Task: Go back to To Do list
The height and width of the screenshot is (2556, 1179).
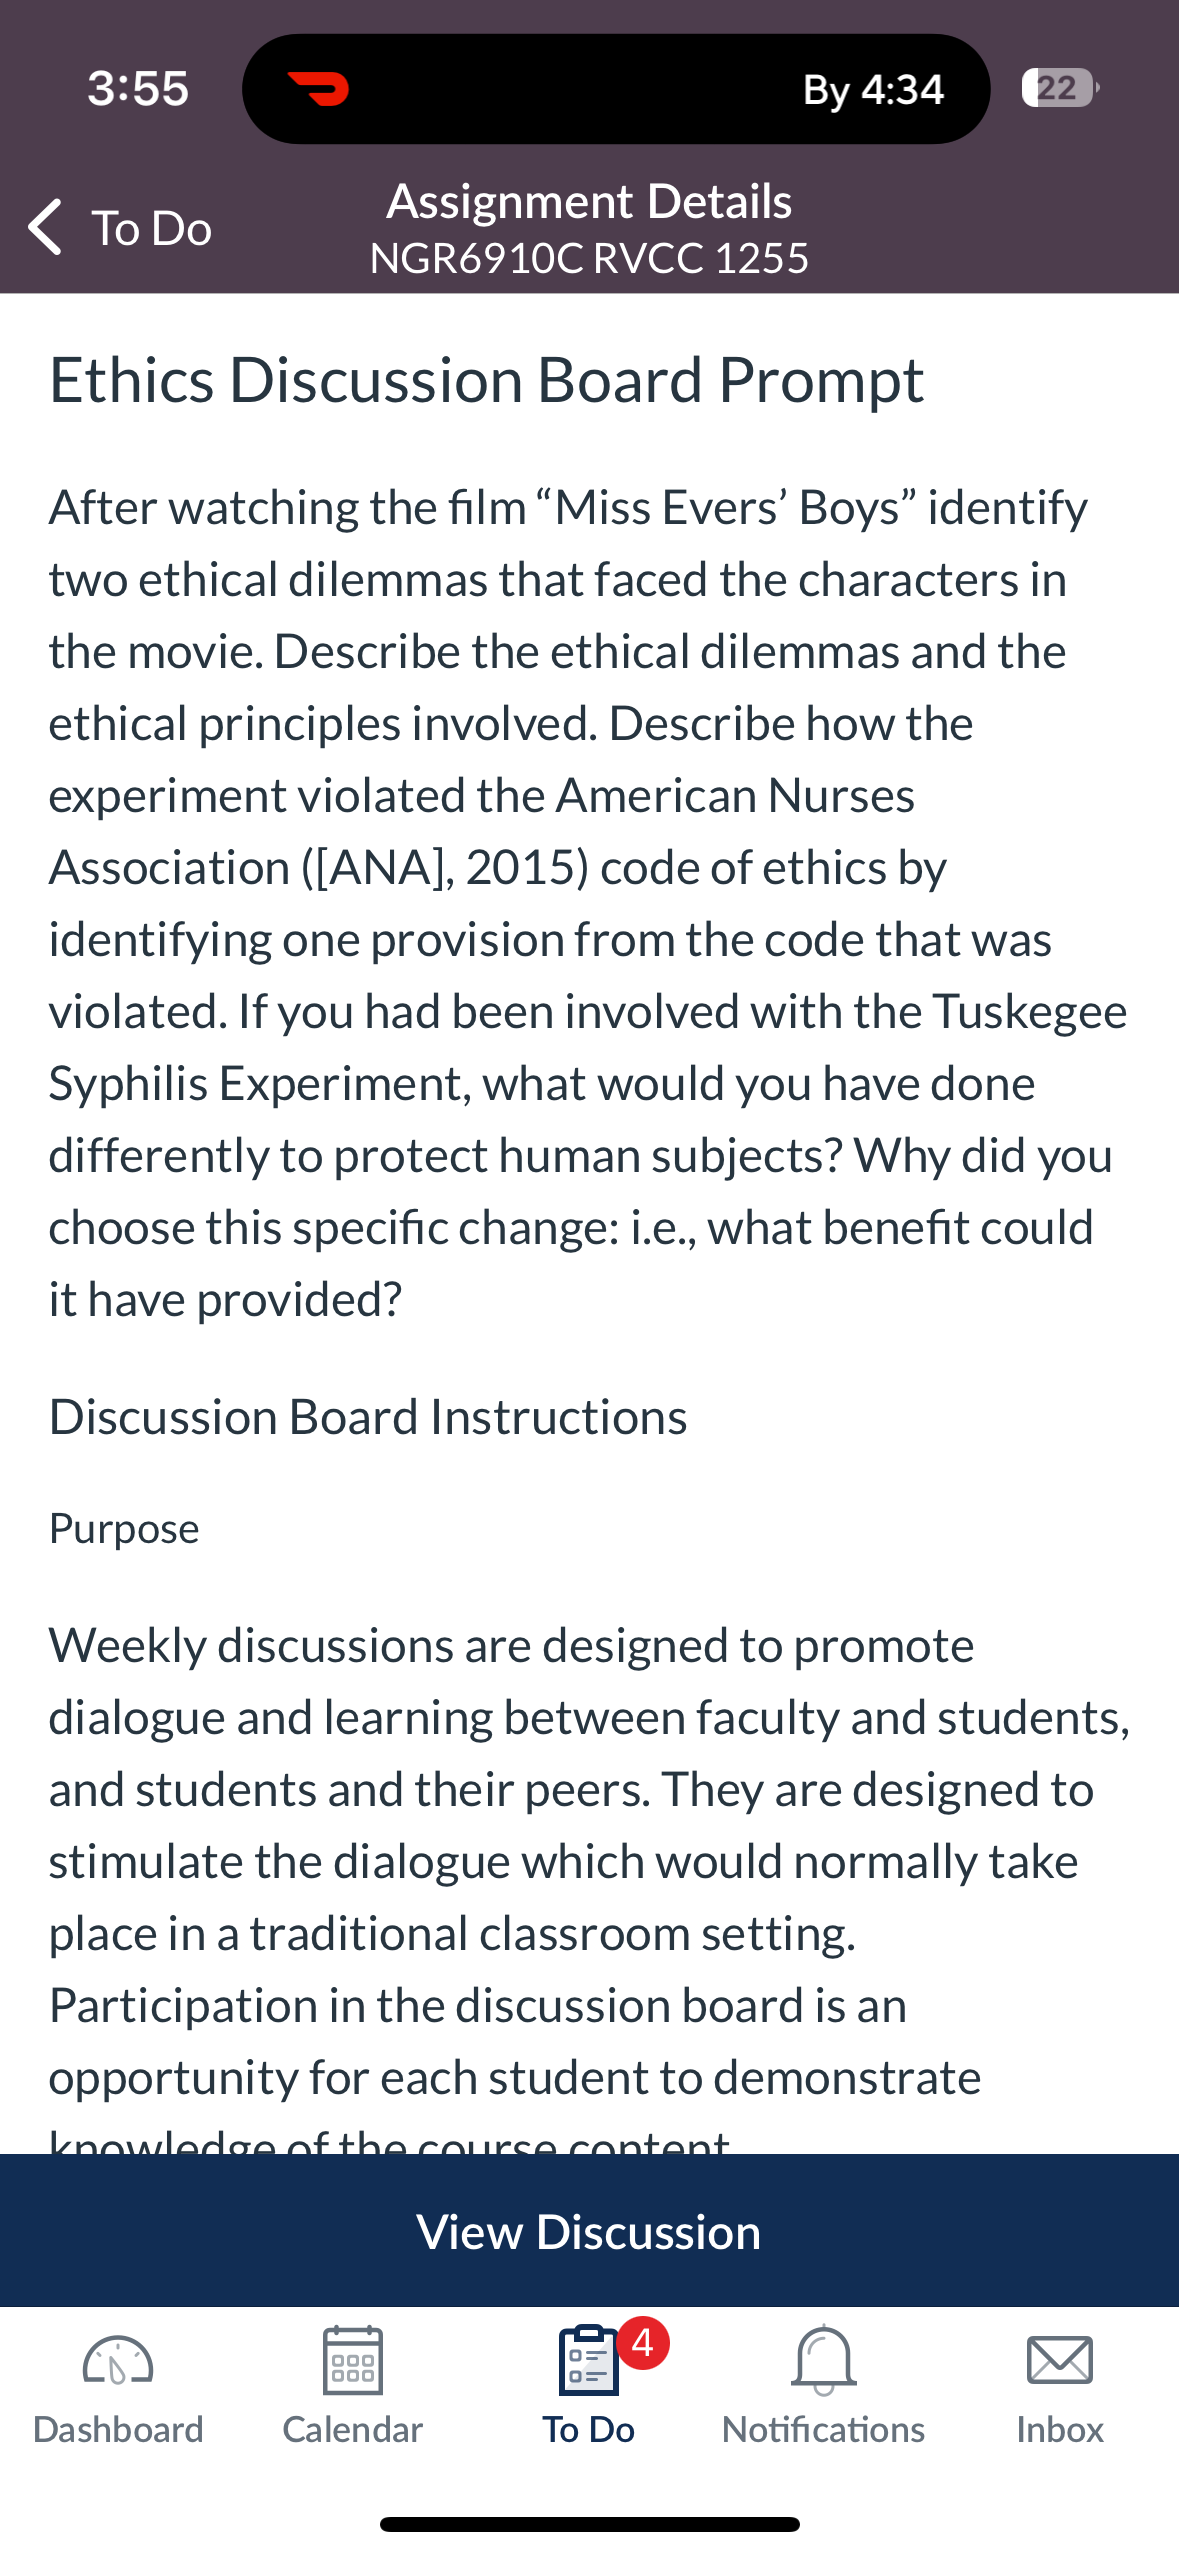Action: (x=120, y=227)
